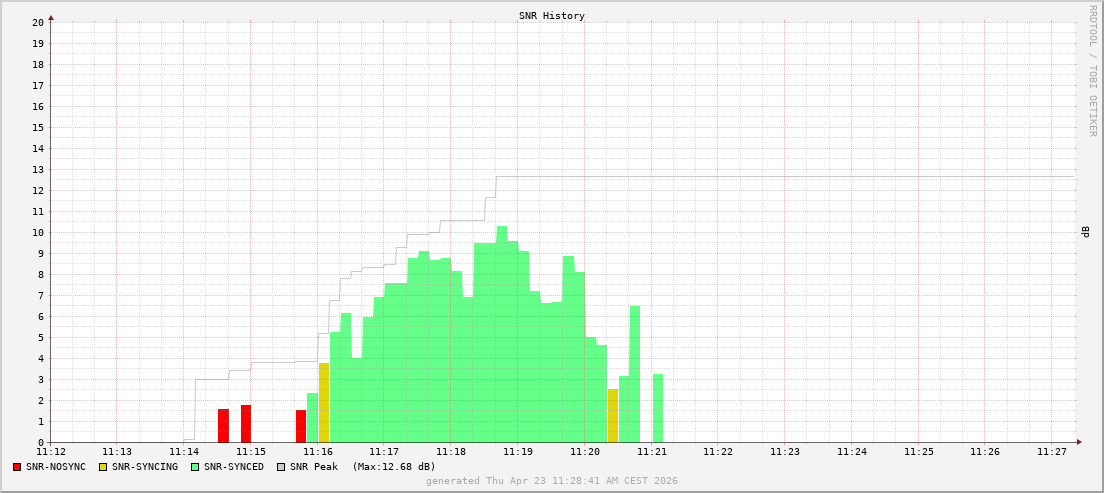Screen dimensions: 1104x493
Task: Click the 20 value on y-axis
Action: click(x=39, y=23)
